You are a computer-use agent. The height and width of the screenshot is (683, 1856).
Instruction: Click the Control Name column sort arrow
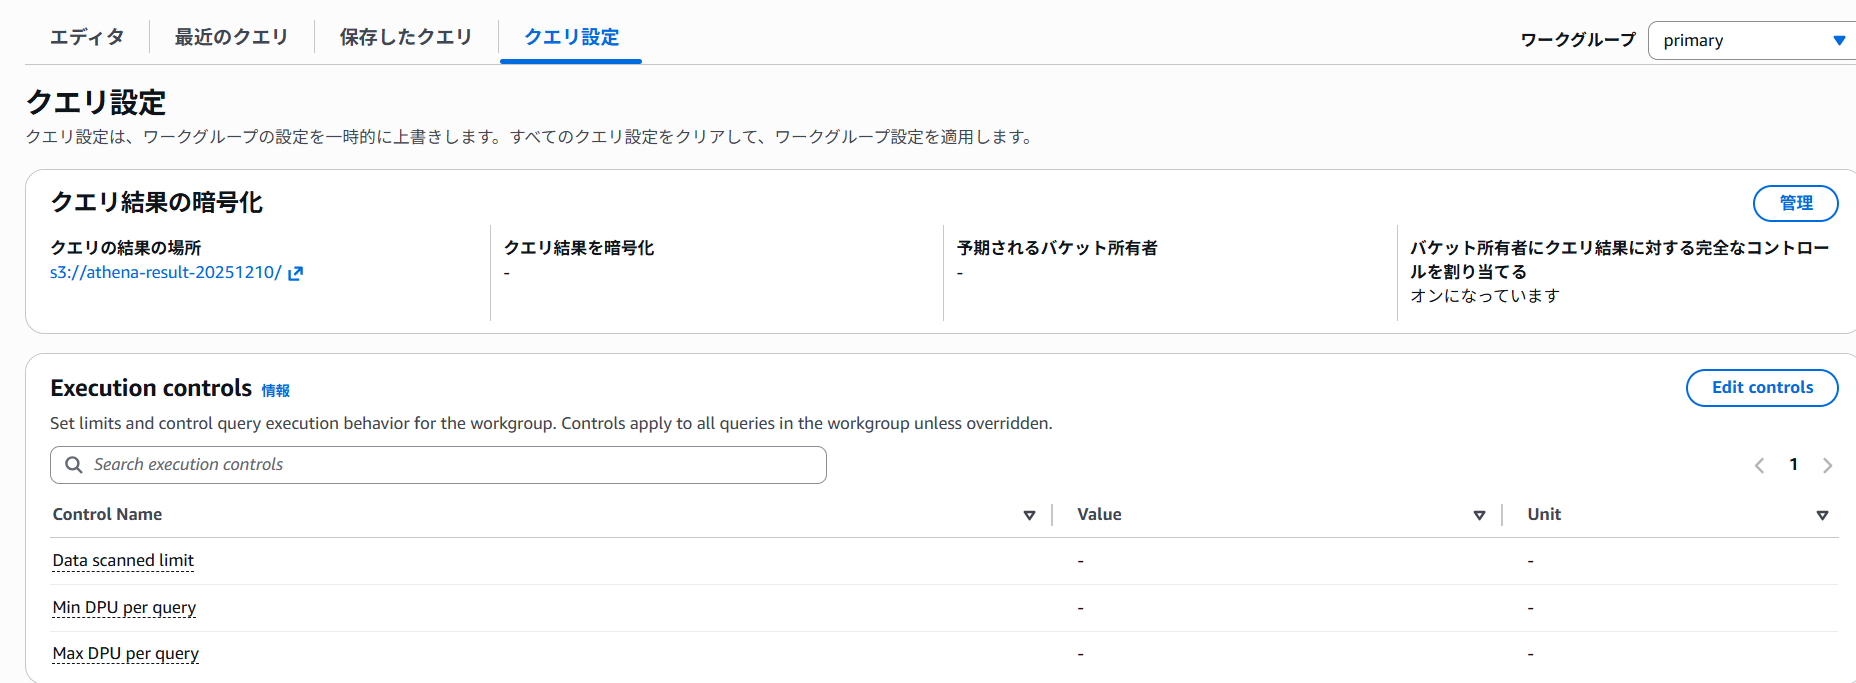[x=1029, y=515]
